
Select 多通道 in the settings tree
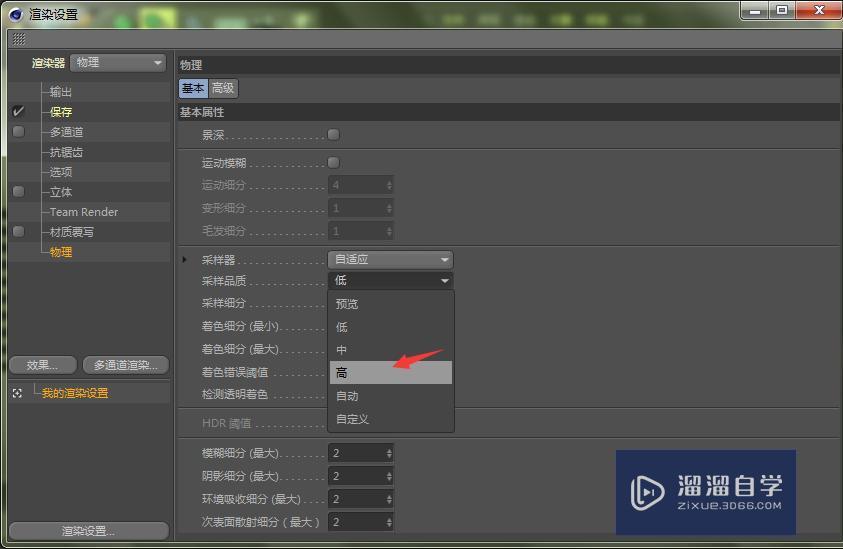tap(67, 132)
